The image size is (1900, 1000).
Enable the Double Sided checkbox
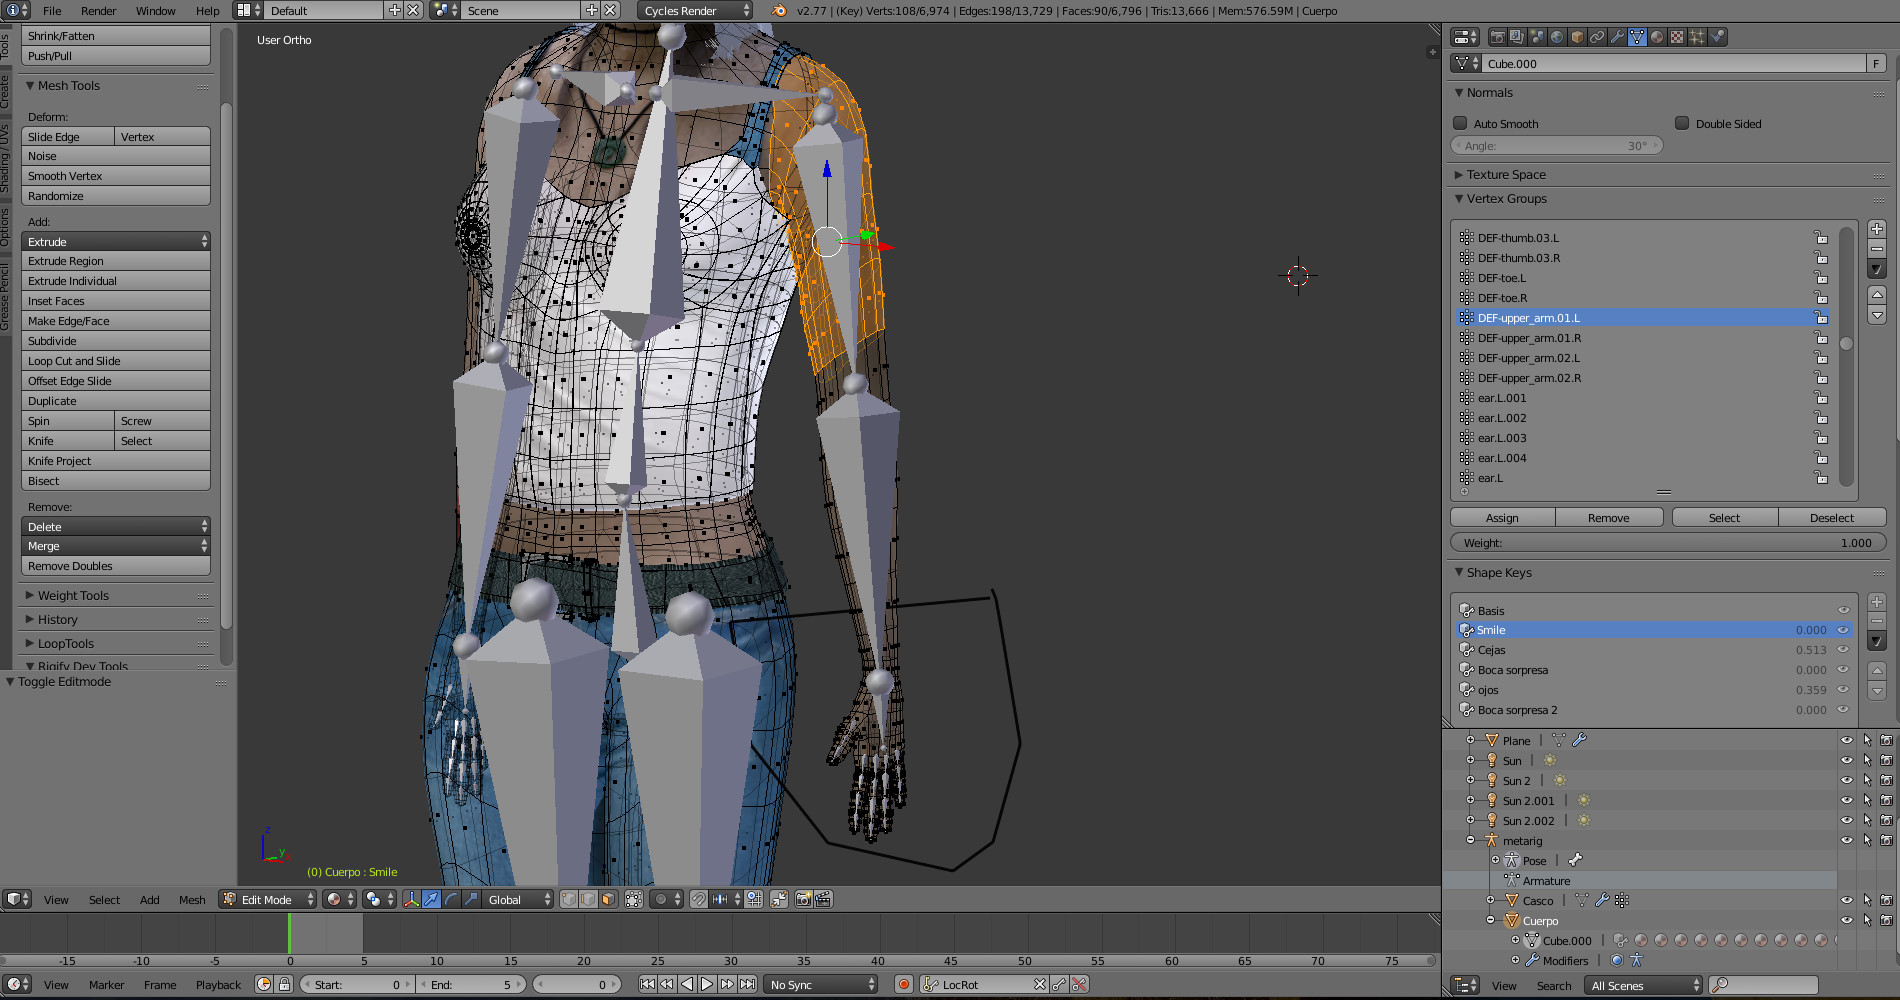(x=1682, y=124)
